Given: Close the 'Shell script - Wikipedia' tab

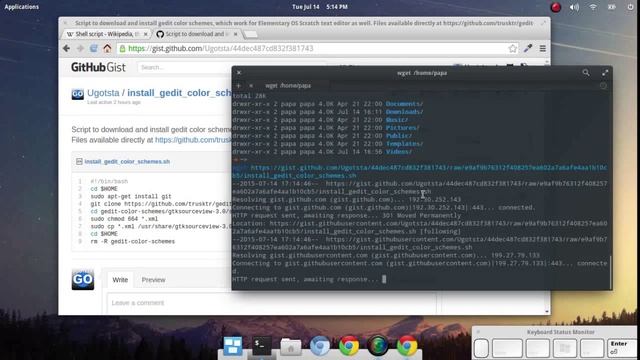Looking at the screenshot, I should coord(146,34).
